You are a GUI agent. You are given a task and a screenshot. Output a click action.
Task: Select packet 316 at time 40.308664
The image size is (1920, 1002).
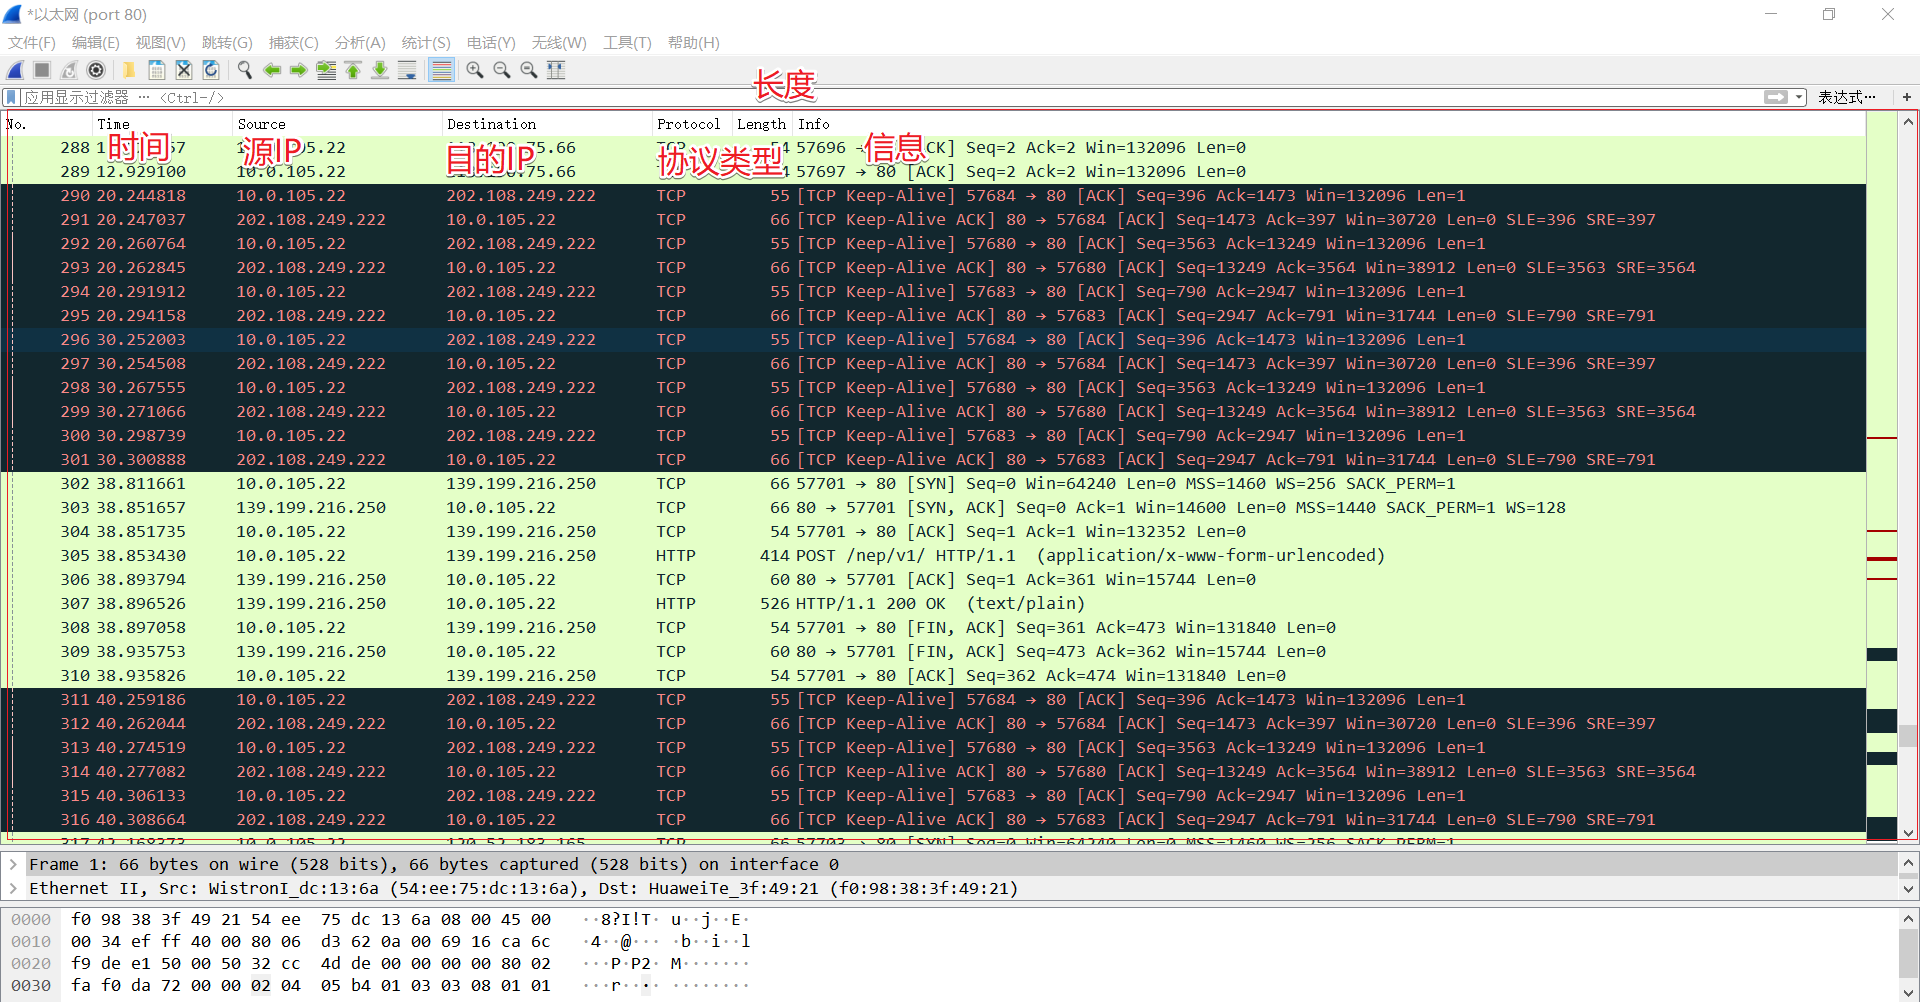click(935, 820)
